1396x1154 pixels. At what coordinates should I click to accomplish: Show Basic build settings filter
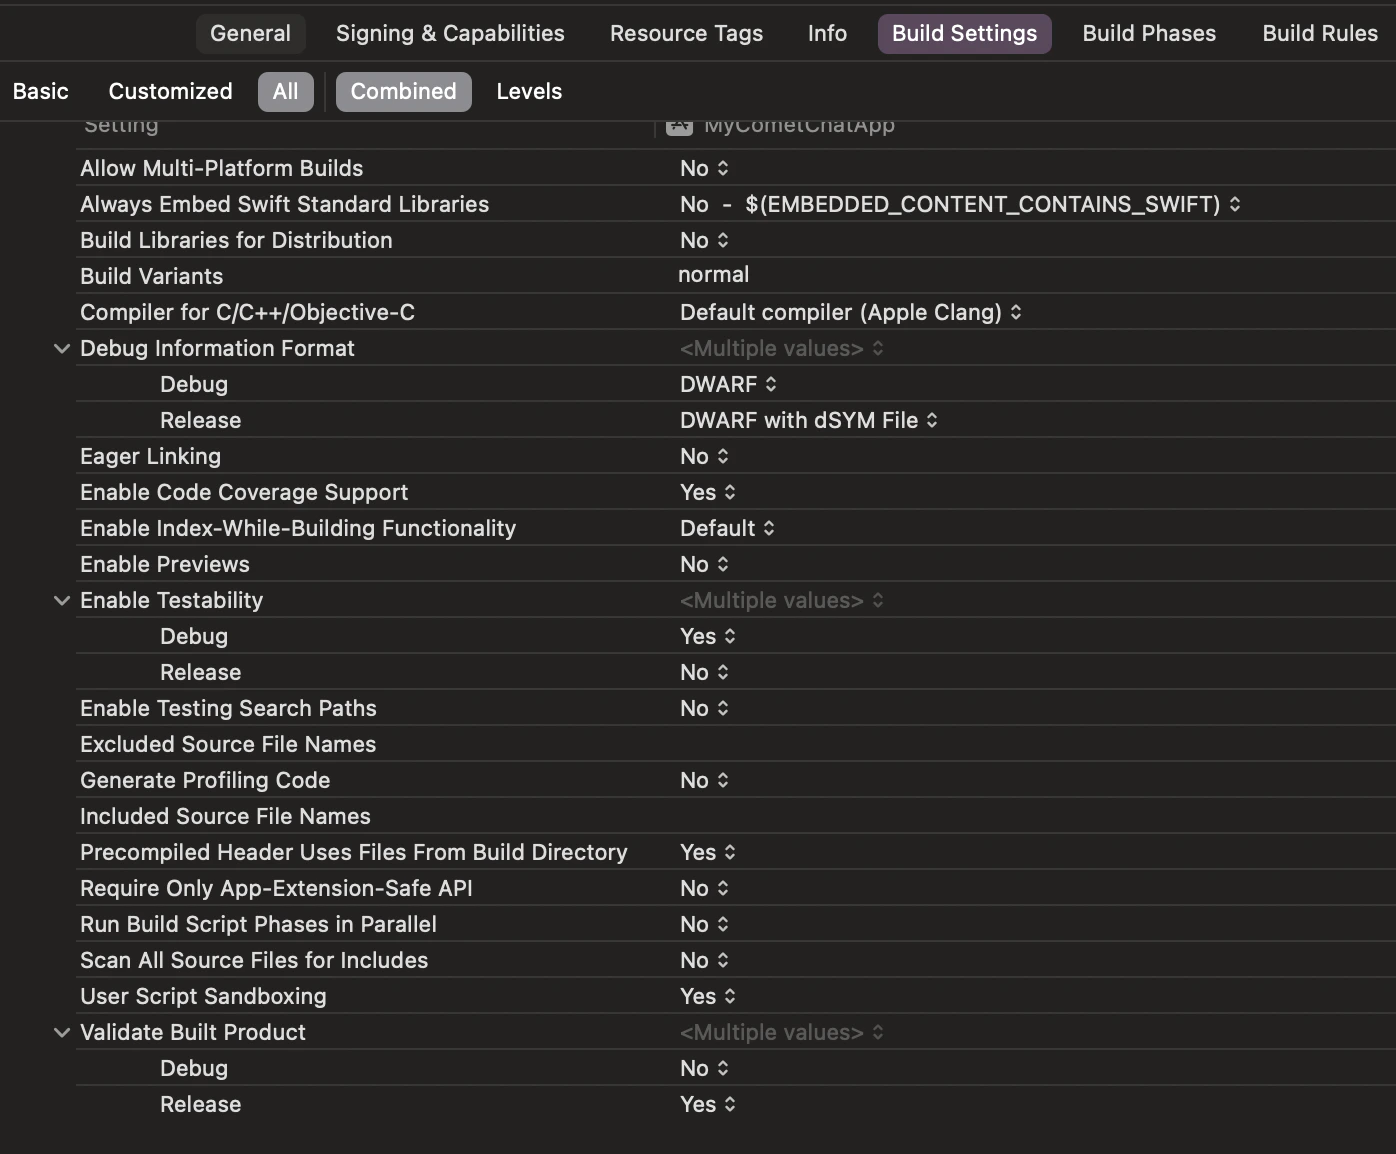pos(41,91)
